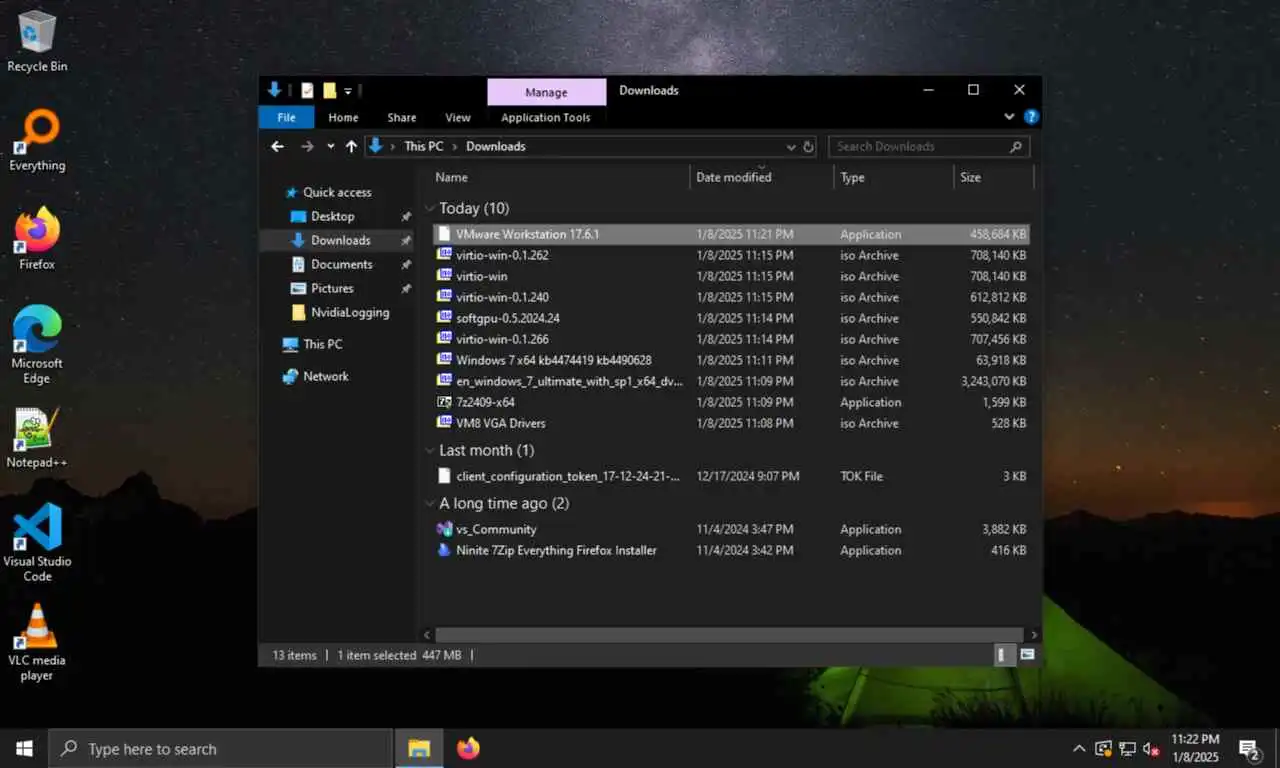The width and height of the screenshot is (1280, 768).
Task: Collapse the Last month (1) group
Action: (430, 451)
